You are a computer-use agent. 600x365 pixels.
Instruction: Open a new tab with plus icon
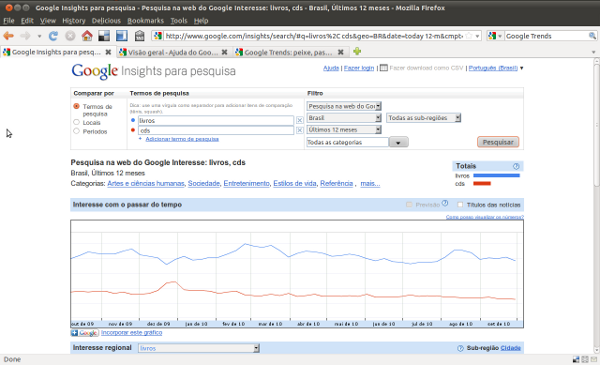(x=357, y=51)
